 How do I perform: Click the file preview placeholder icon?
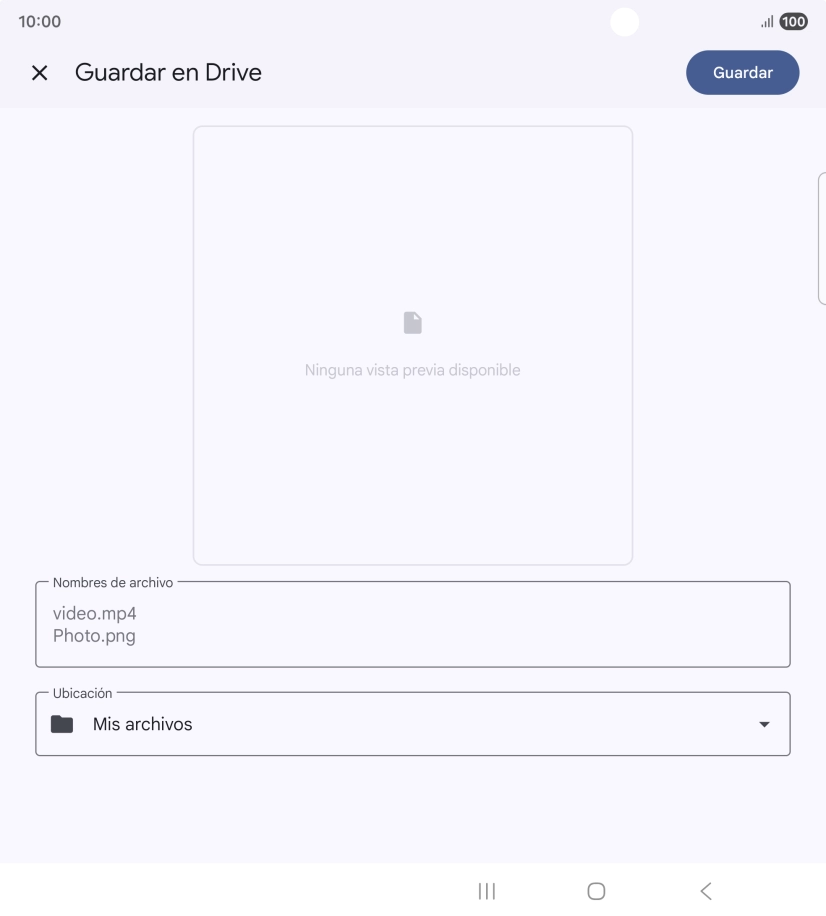click(x=412, y=322)
